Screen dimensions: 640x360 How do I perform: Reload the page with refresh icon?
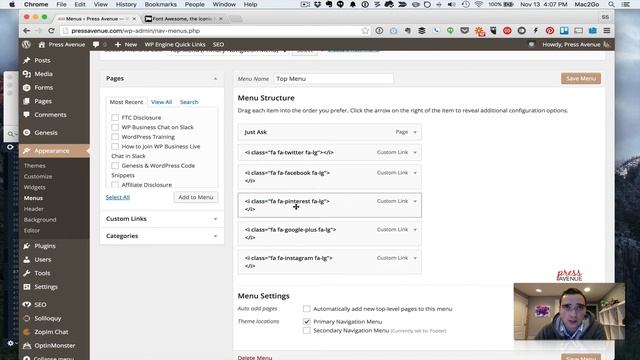[51, 31]
